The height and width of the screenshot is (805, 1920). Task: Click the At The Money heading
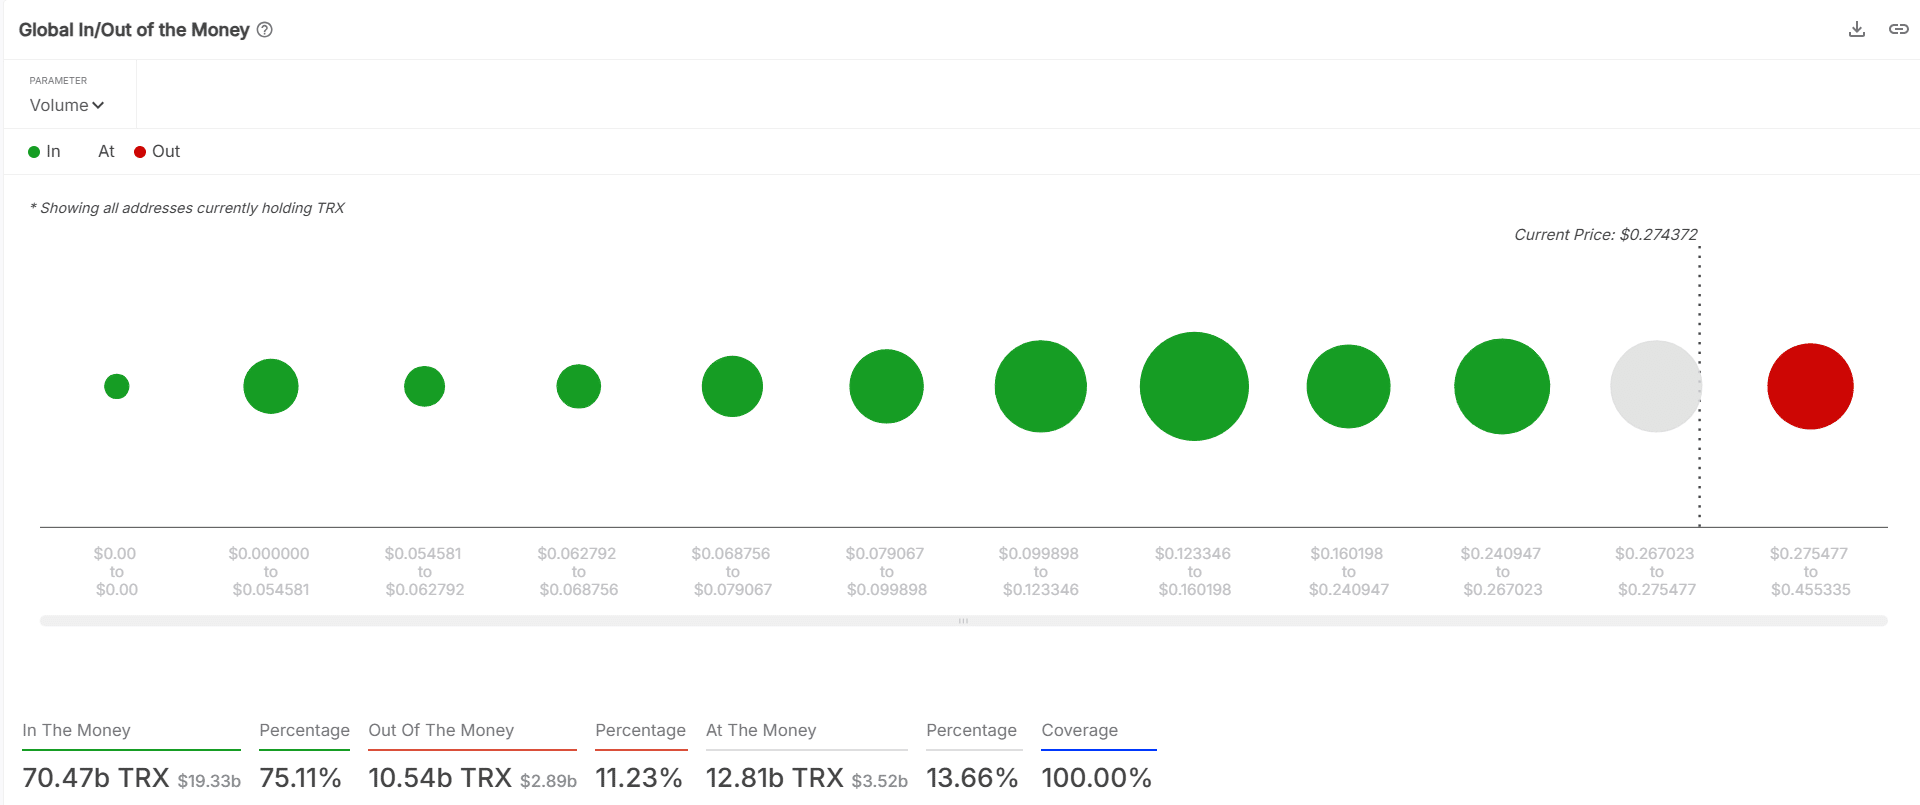pyautogui.click(x=761, y=731)
